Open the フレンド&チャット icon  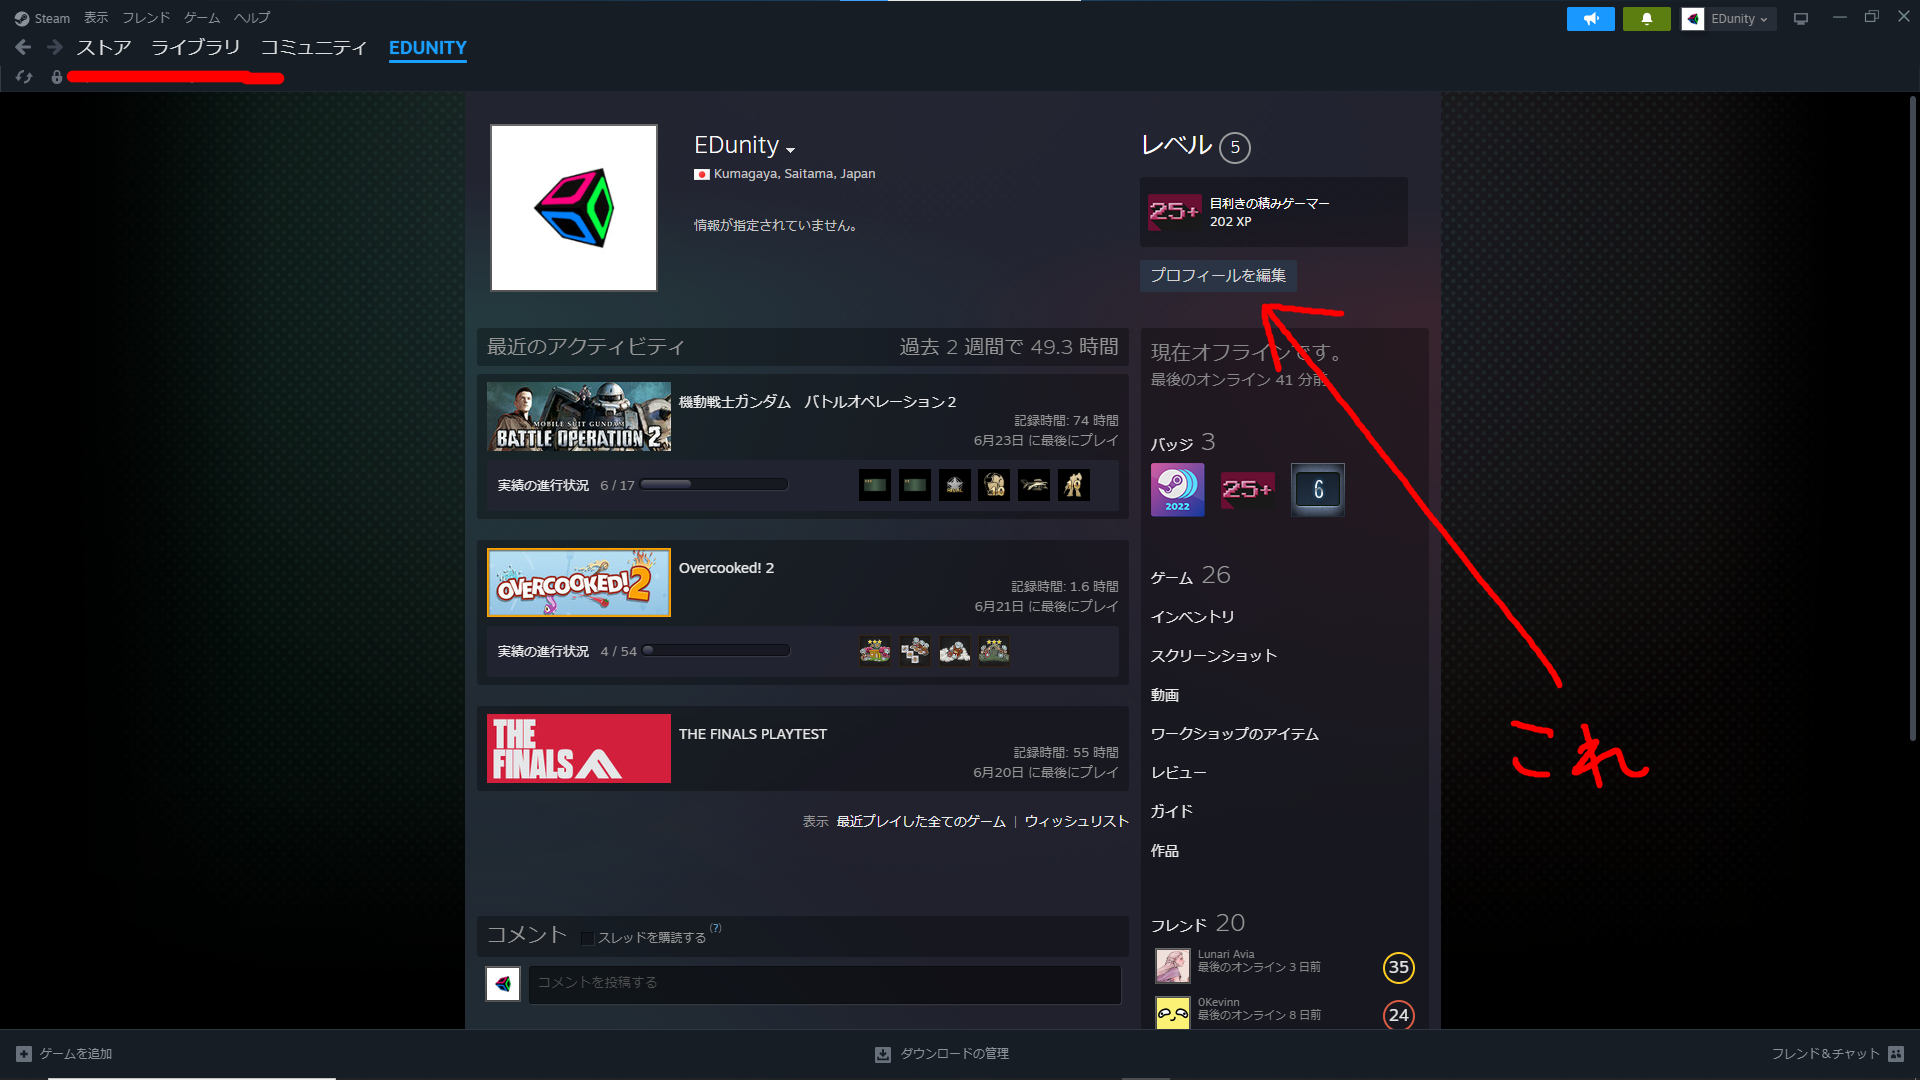pyautogui.click(x=1898, y=1053)
